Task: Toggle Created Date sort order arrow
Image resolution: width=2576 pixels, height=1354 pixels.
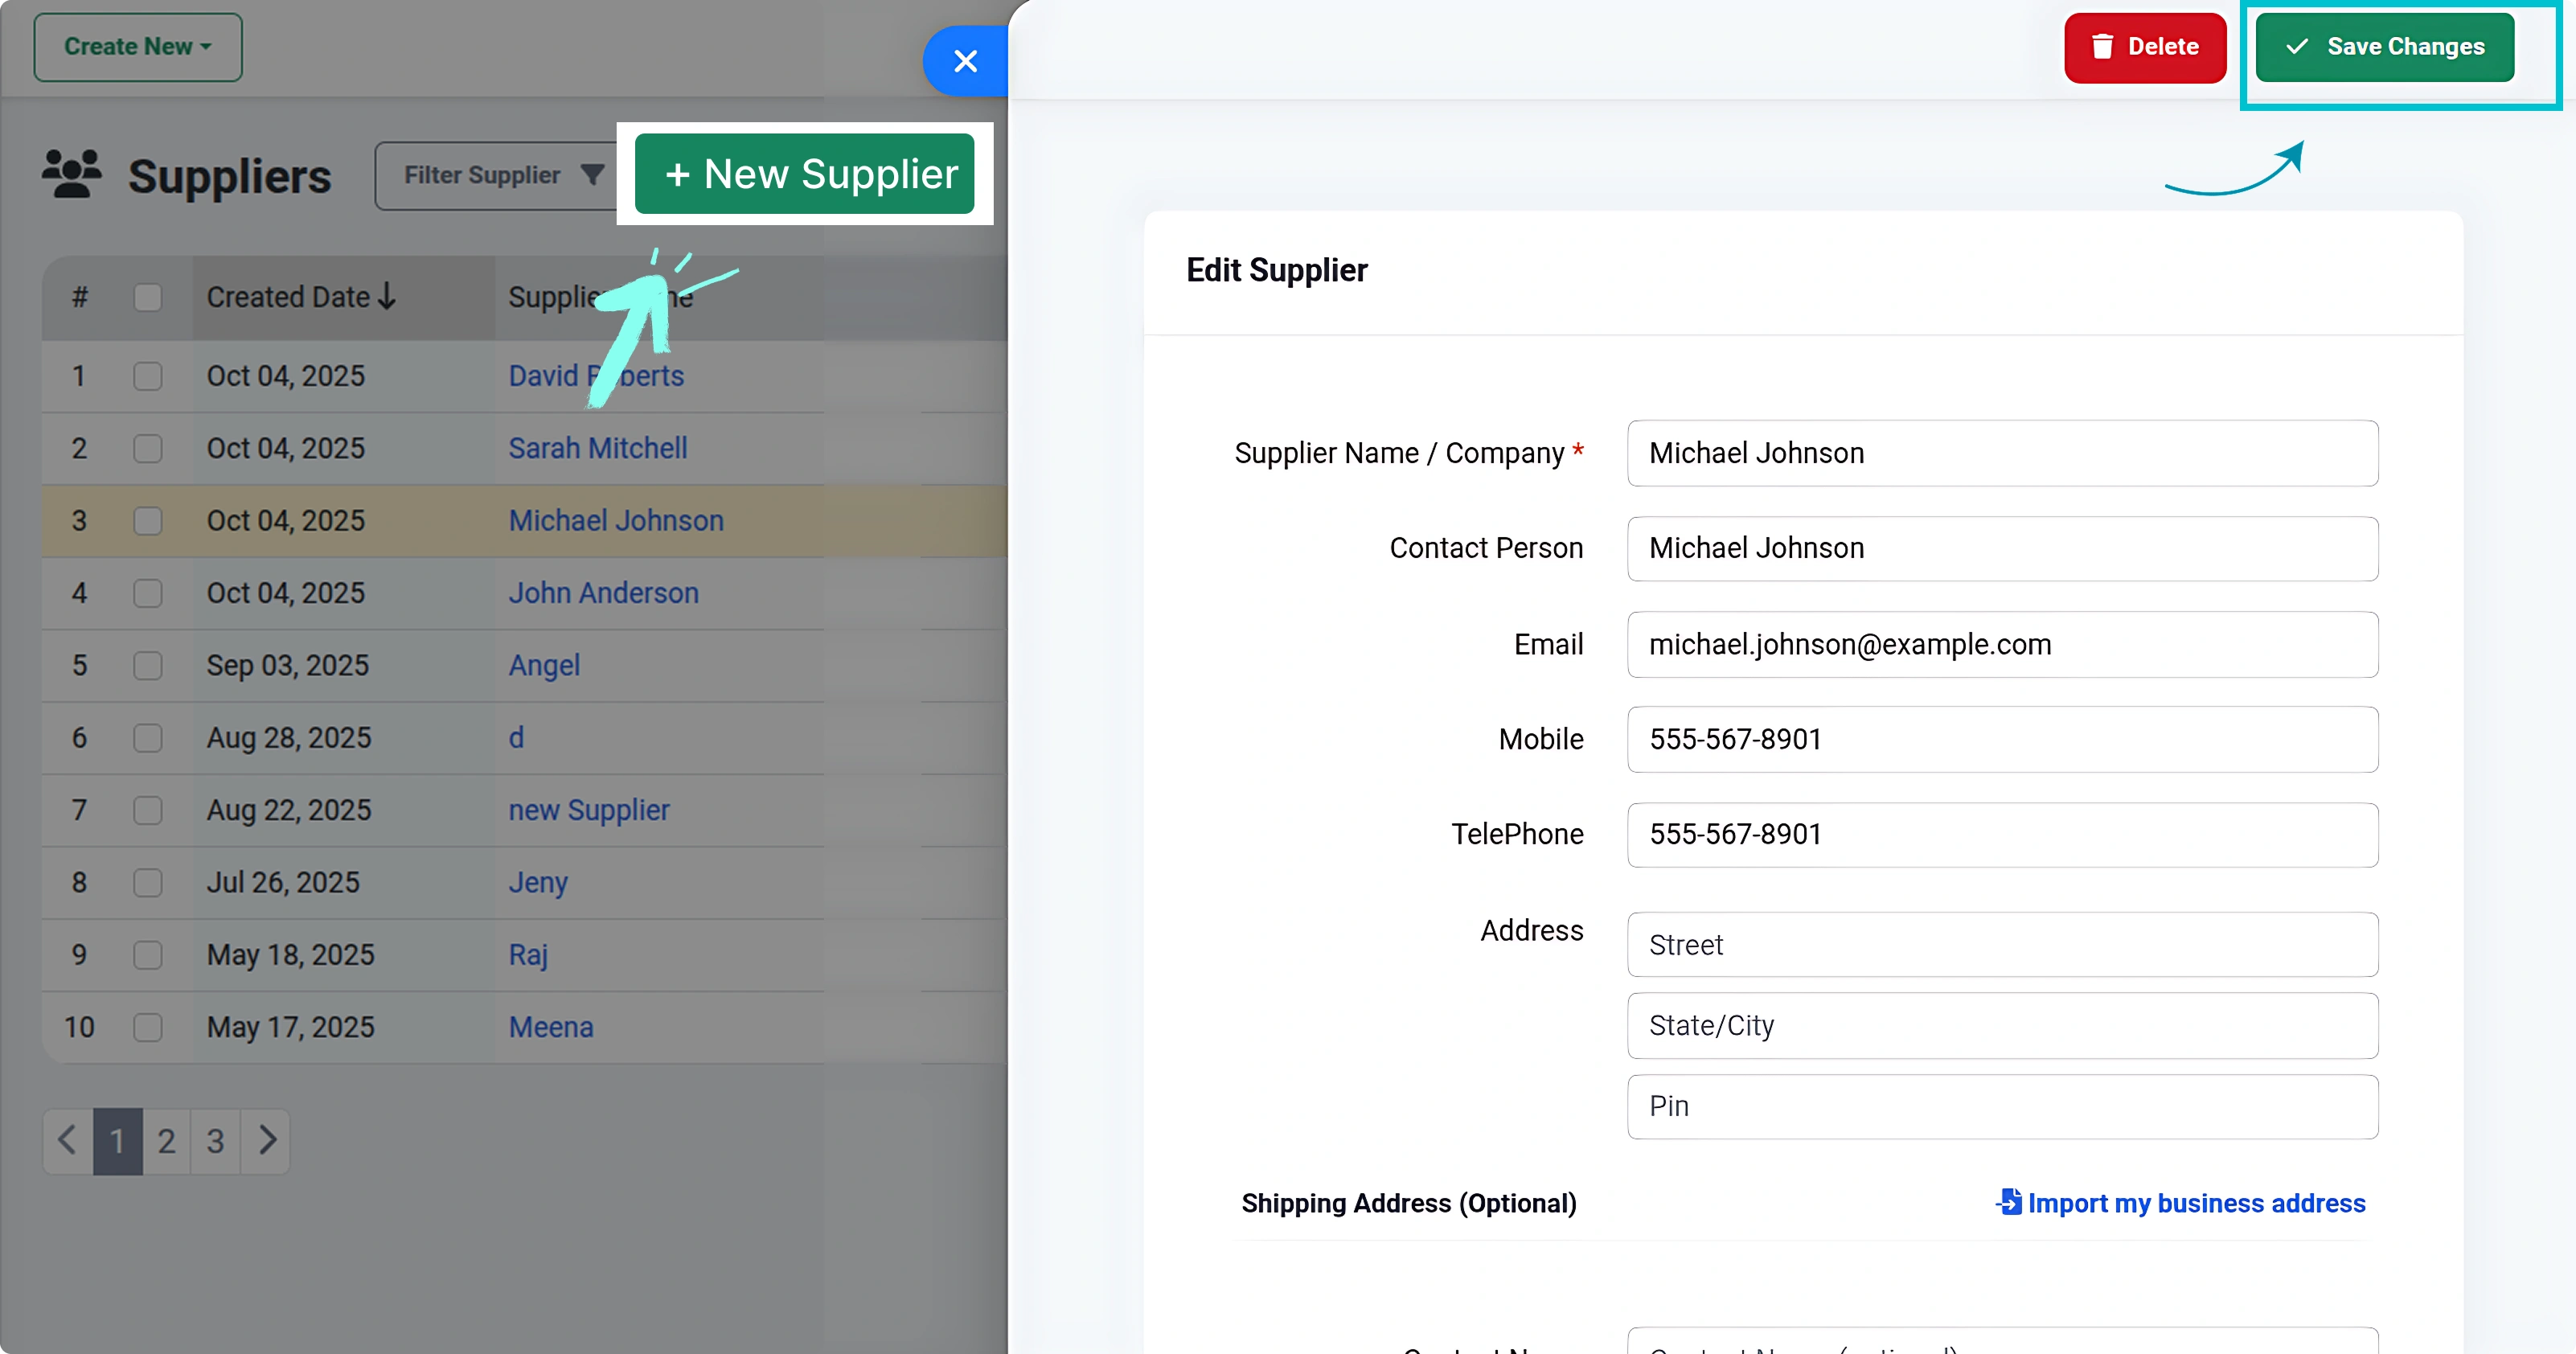Action: [x=388, y=296]
